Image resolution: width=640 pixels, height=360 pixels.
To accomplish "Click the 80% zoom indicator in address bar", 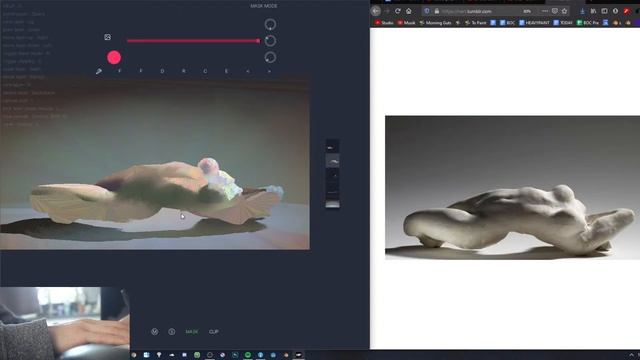I will [x=527, y=11].
